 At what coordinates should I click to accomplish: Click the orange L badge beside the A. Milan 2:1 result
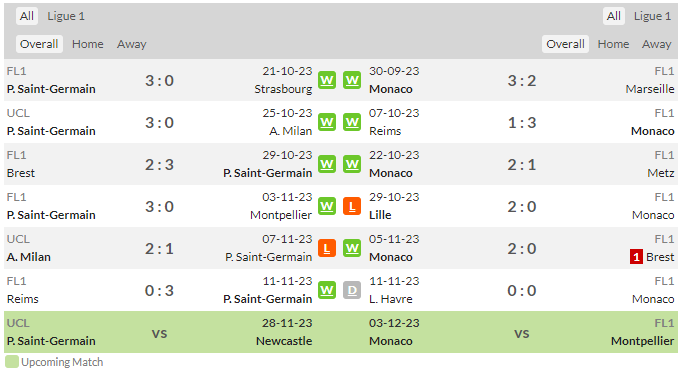tap(327, 248)
